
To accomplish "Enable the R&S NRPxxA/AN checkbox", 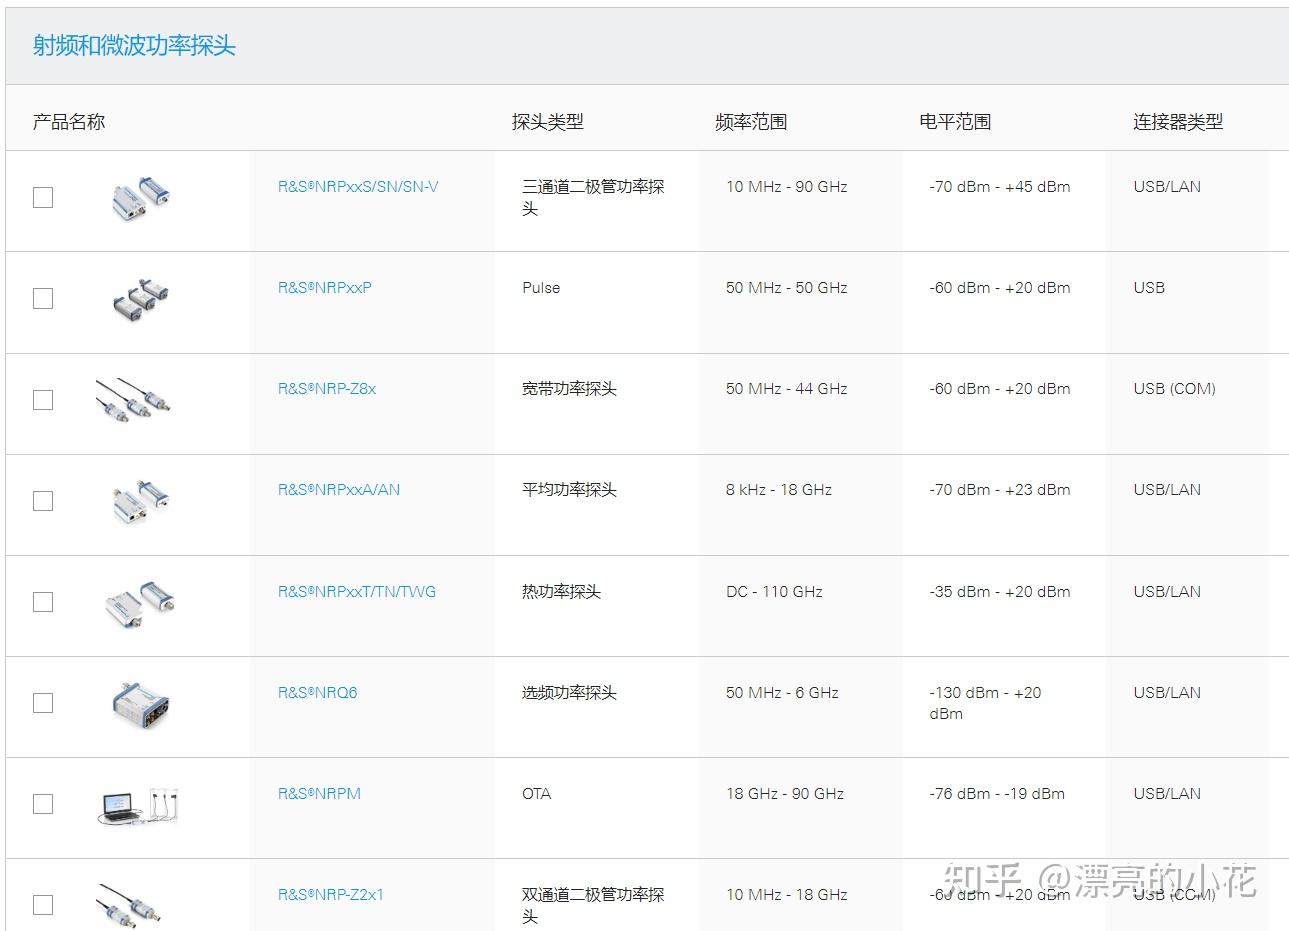I will [43, 500].
